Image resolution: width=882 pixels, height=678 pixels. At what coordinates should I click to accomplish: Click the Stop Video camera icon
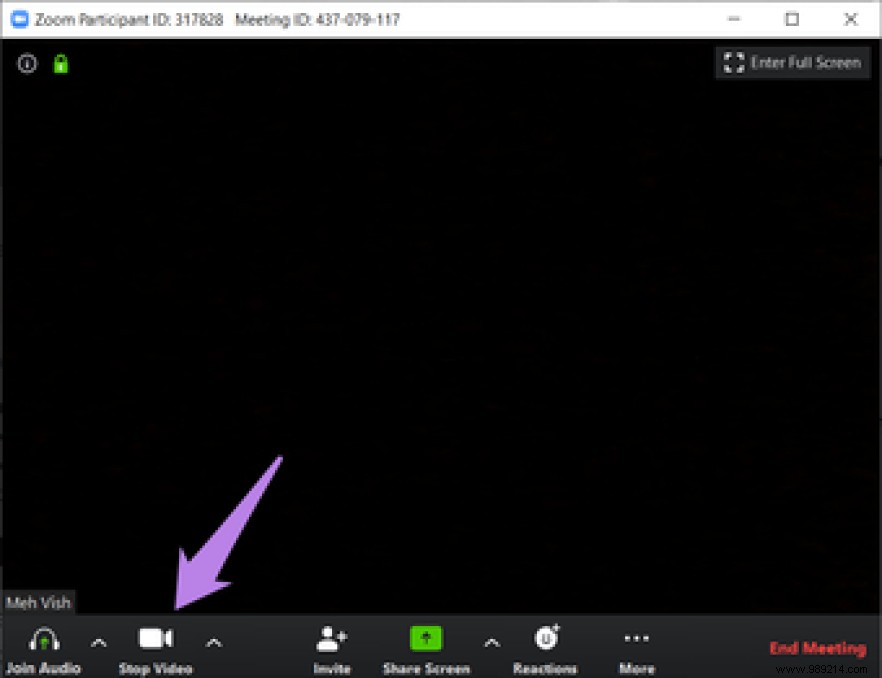[154, 637]
